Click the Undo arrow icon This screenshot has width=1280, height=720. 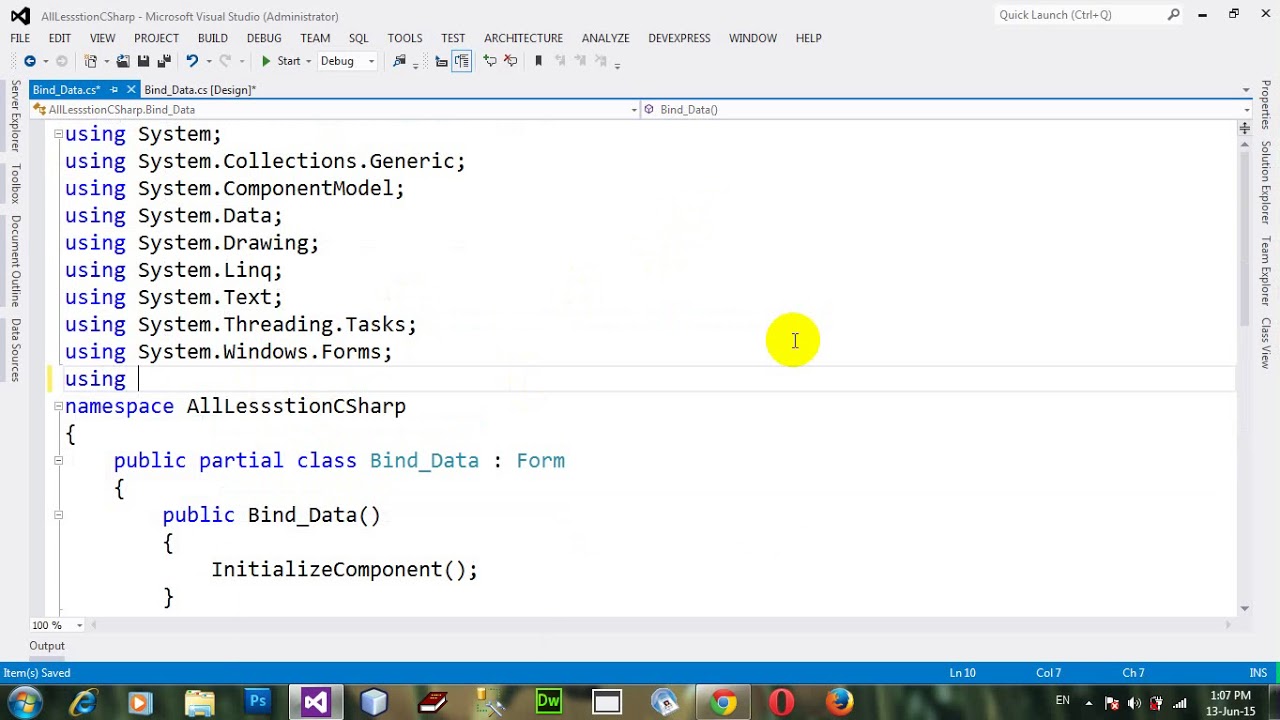tap(192, 61)
